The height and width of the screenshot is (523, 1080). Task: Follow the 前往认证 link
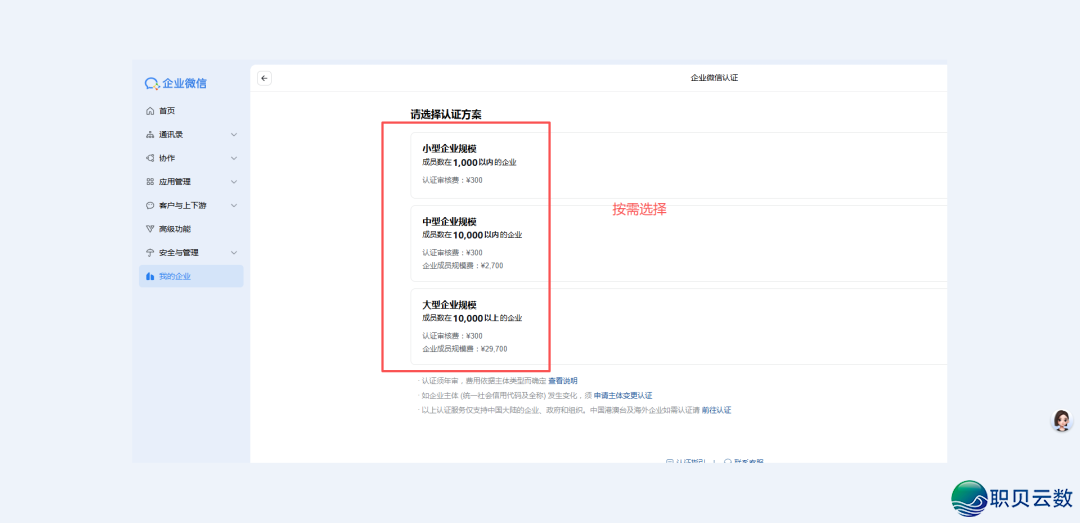[x=716, y=410]
